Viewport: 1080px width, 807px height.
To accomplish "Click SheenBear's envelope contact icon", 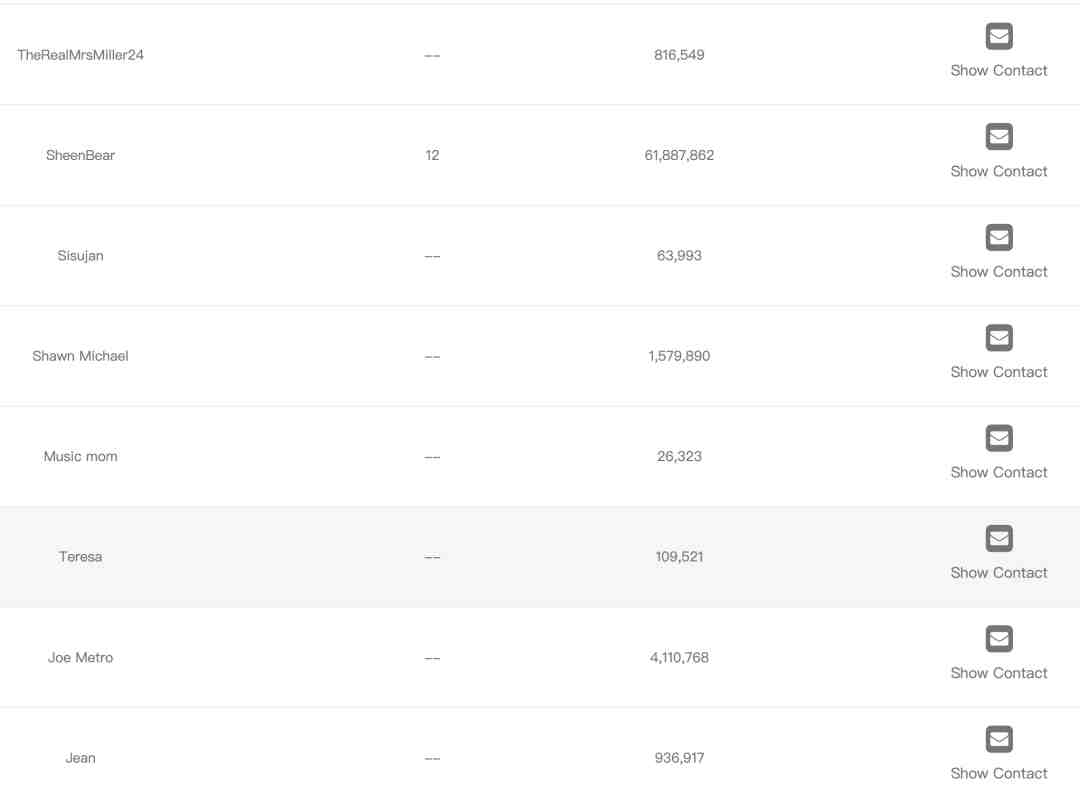I will (x=999, y=137).
